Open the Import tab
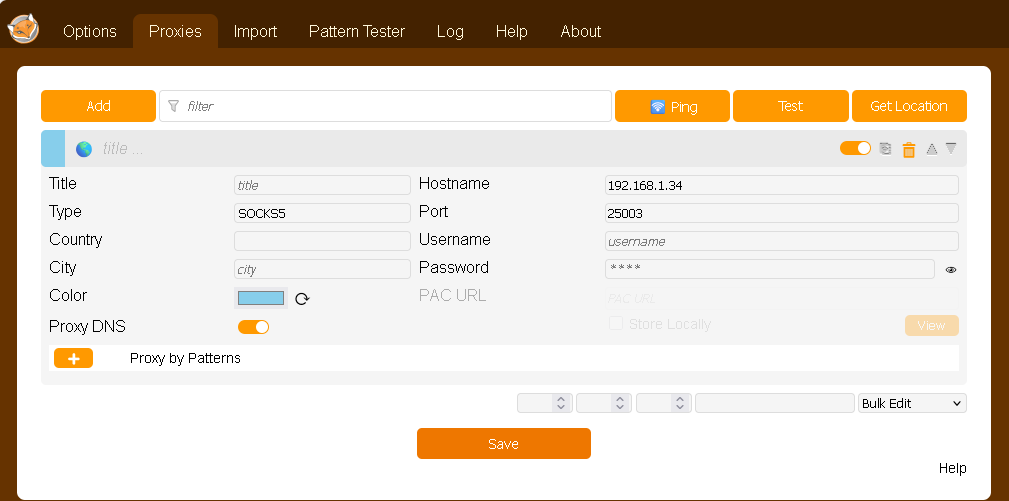Image resolution: width=1009 pixels, height=501 pixels. point(255,31)
